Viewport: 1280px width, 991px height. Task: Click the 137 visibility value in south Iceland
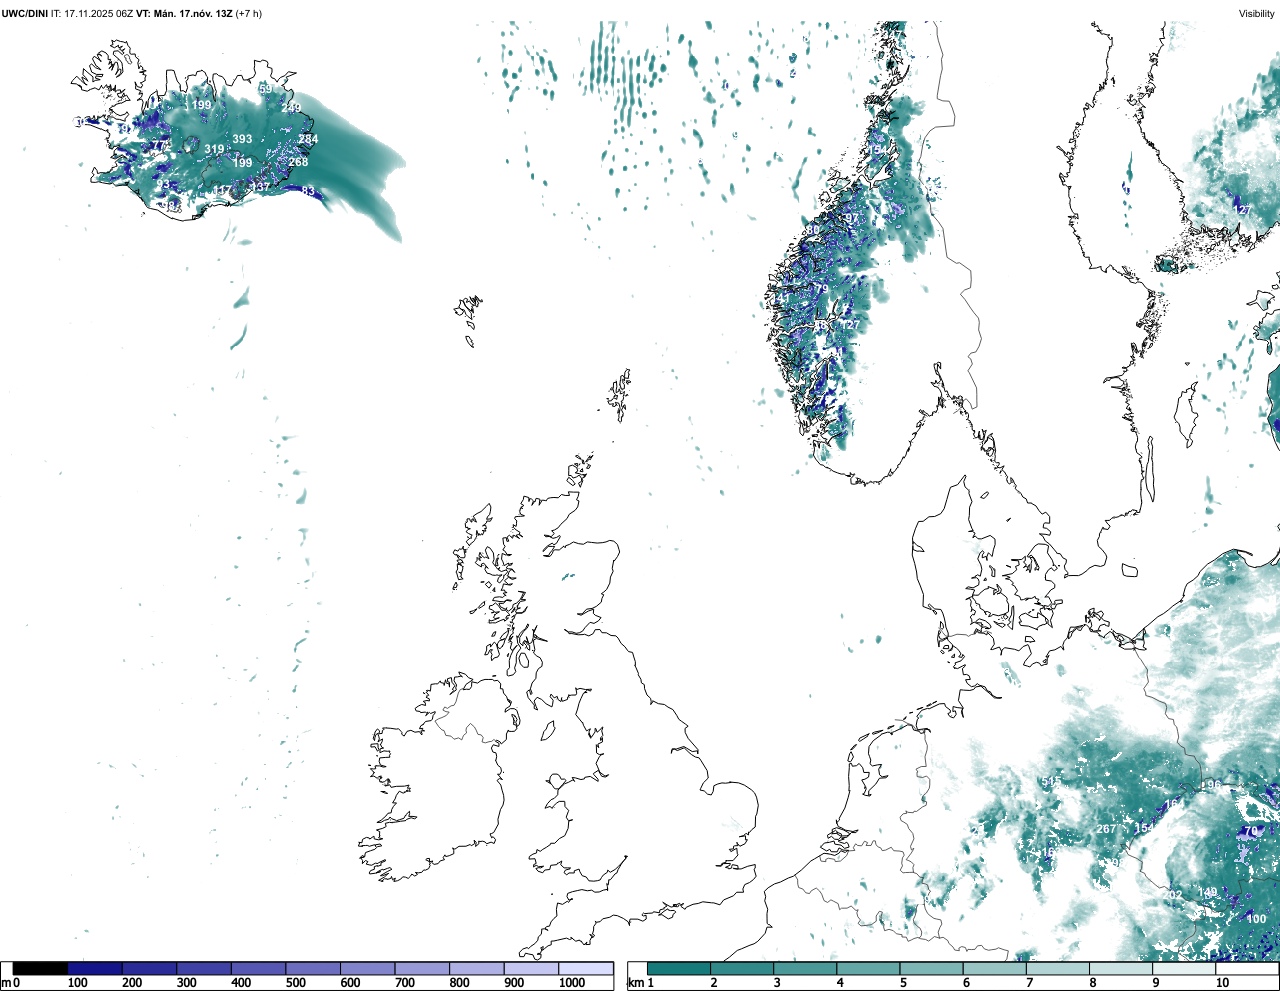(x=260, y=187)
